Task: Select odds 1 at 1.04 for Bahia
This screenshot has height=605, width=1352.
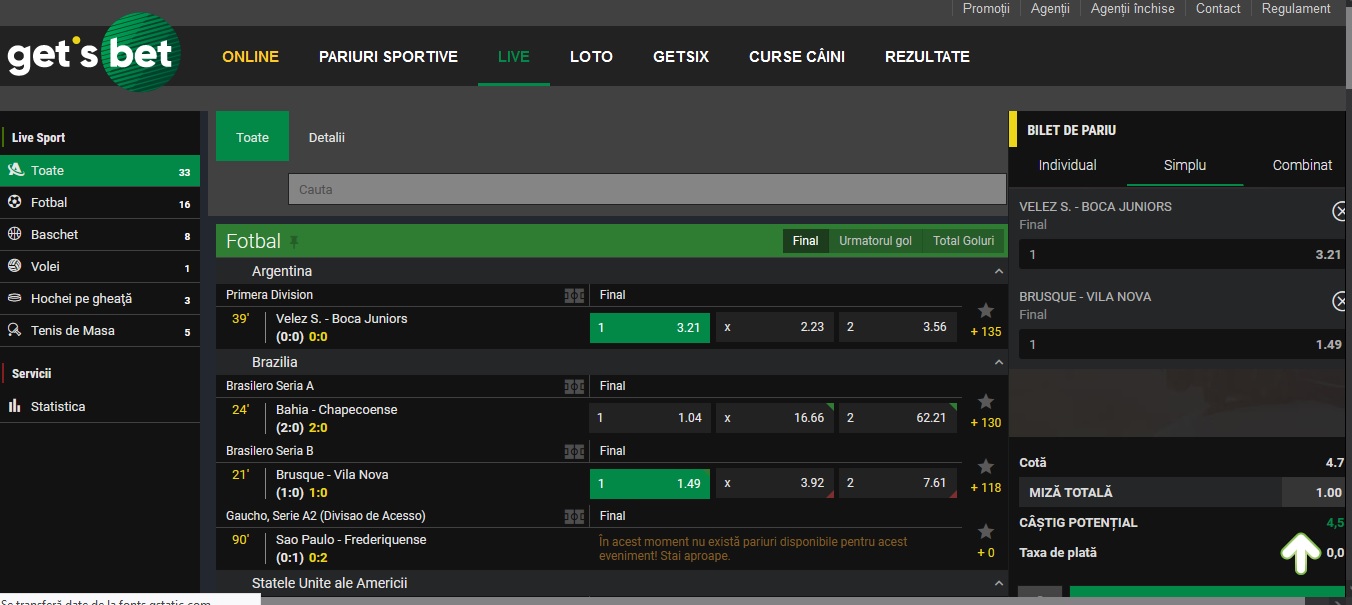Action: pos(650,418)
